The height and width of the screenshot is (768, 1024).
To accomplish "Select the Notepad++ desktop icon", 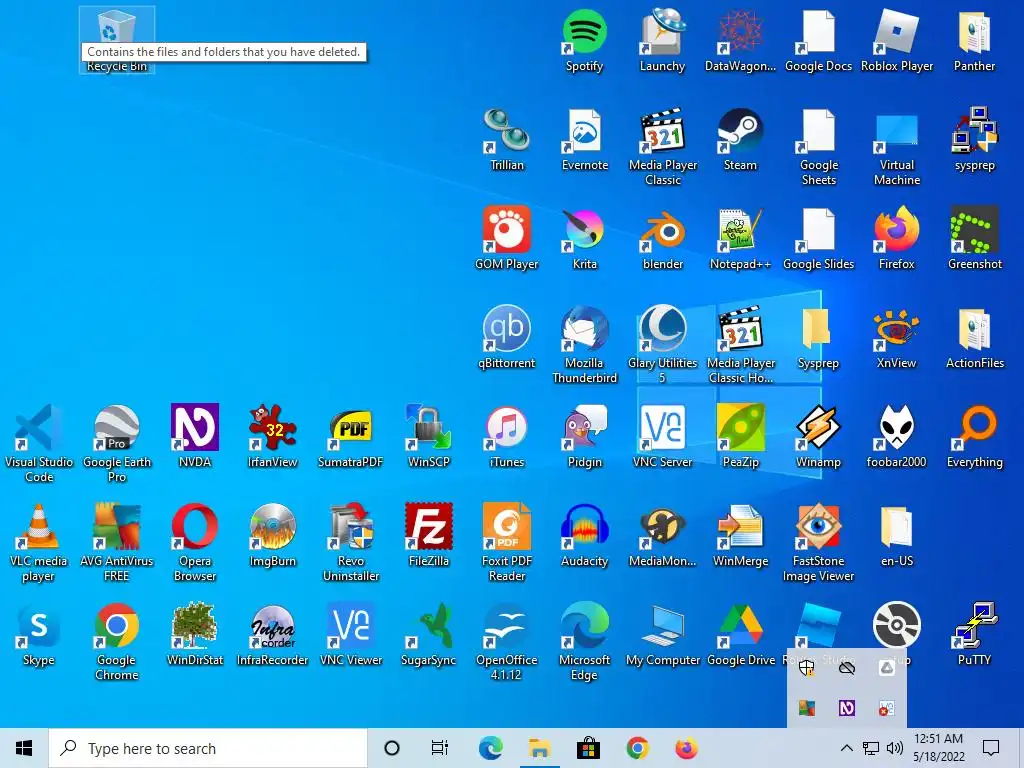I will coord(740,239).
